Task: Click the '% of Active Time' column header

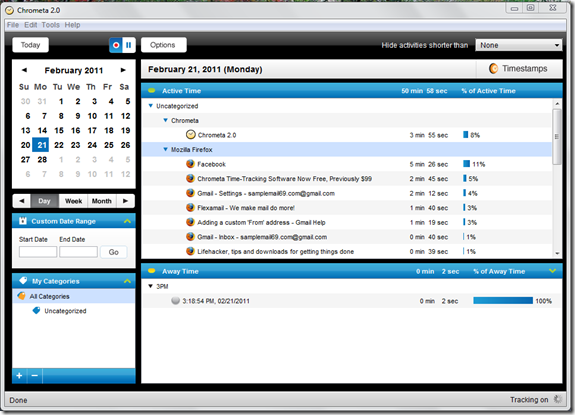Action: click(488, 91)
